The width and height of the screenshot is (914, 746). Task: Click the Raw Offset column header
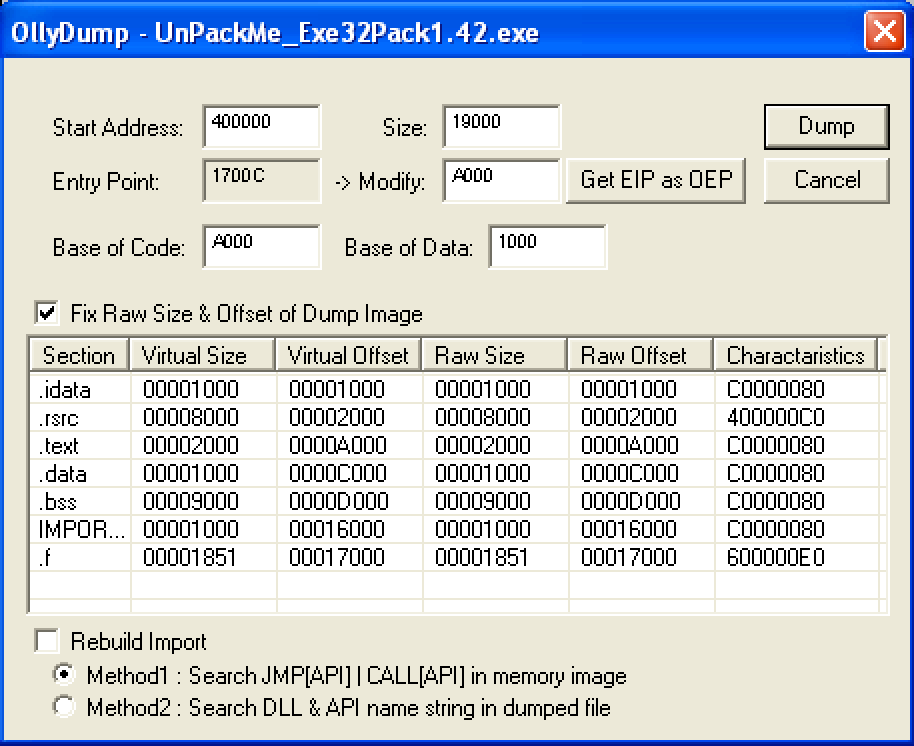[x=641, y=355]
